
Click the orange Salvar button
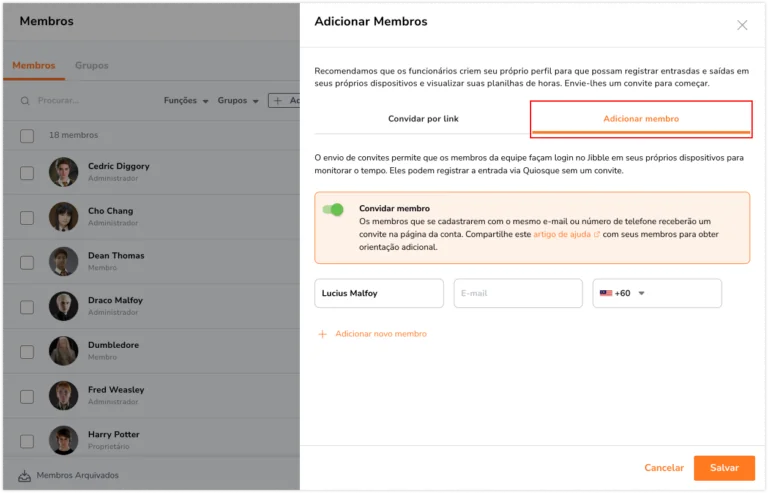[724, 468]
